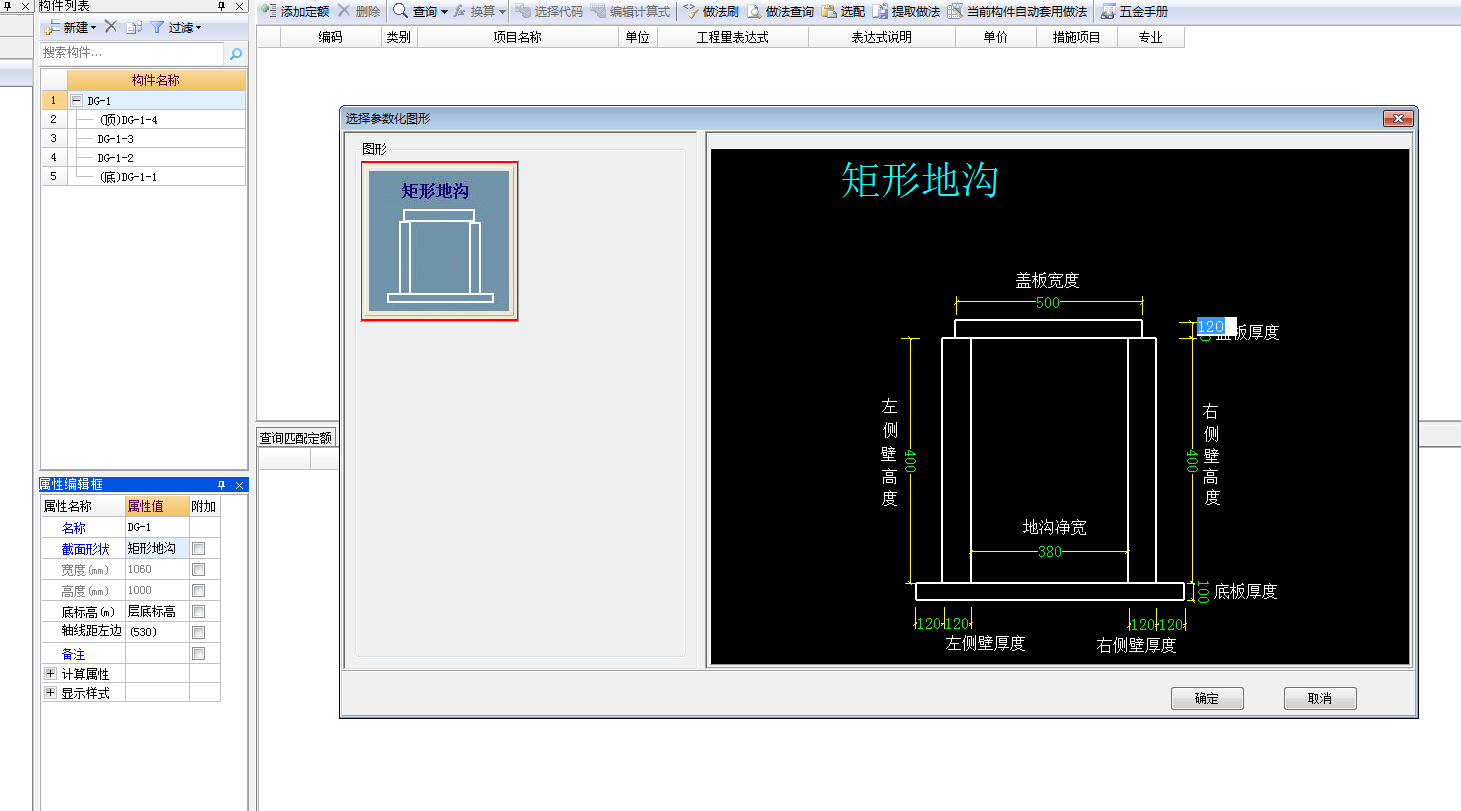The height and width of the screenshot is (811, 1461).
Task: Click the 删除 delete toolbar item
Action: (x=358, y=12)
